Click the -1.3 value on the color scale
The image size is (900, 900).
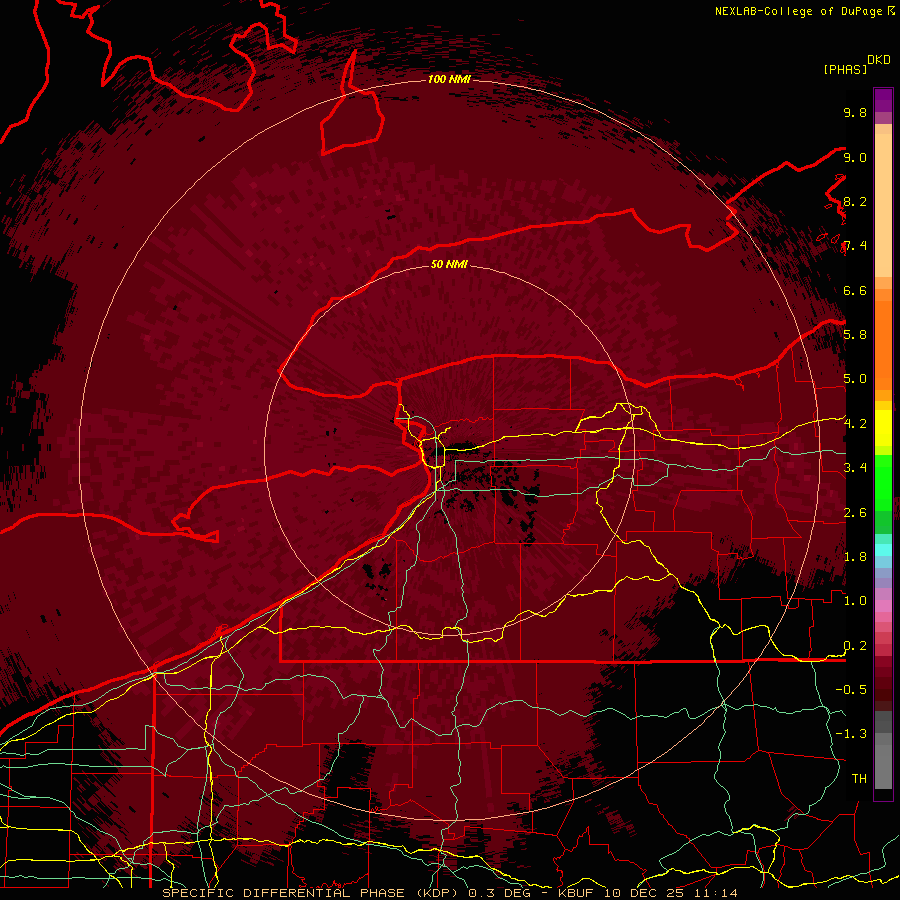pos(851,734)
